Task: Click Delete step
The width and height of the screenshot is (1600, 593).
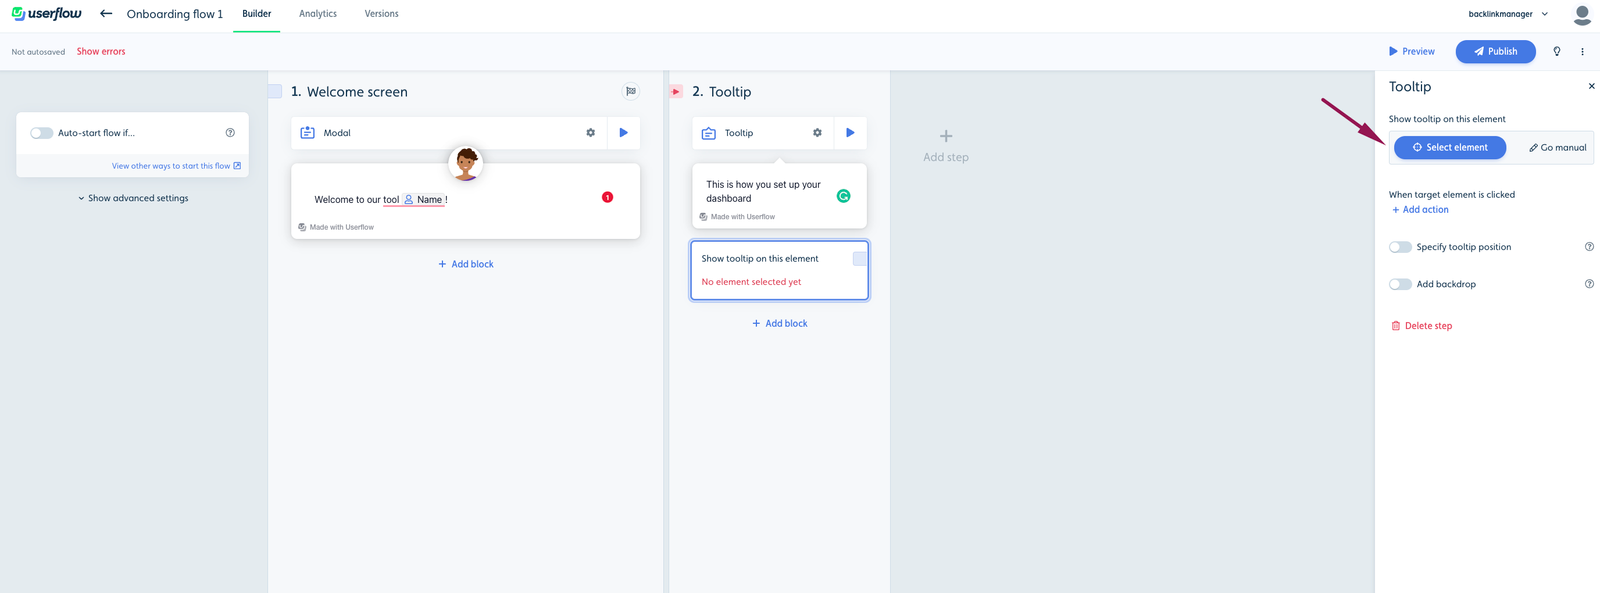Action: pos(1422,326)
